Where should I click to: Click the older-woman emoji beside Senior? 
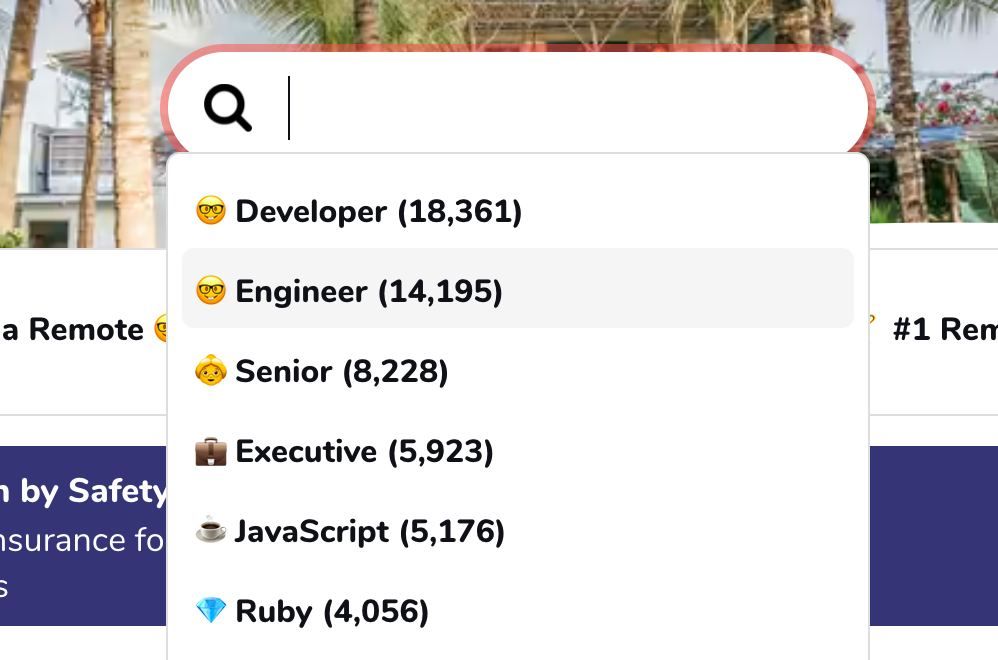210,371
